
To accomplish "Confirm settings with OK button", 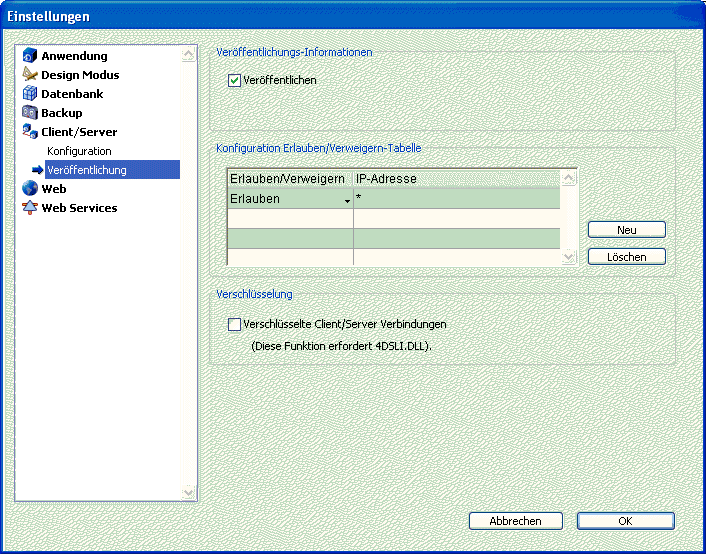I will click(x=625, y=521).
